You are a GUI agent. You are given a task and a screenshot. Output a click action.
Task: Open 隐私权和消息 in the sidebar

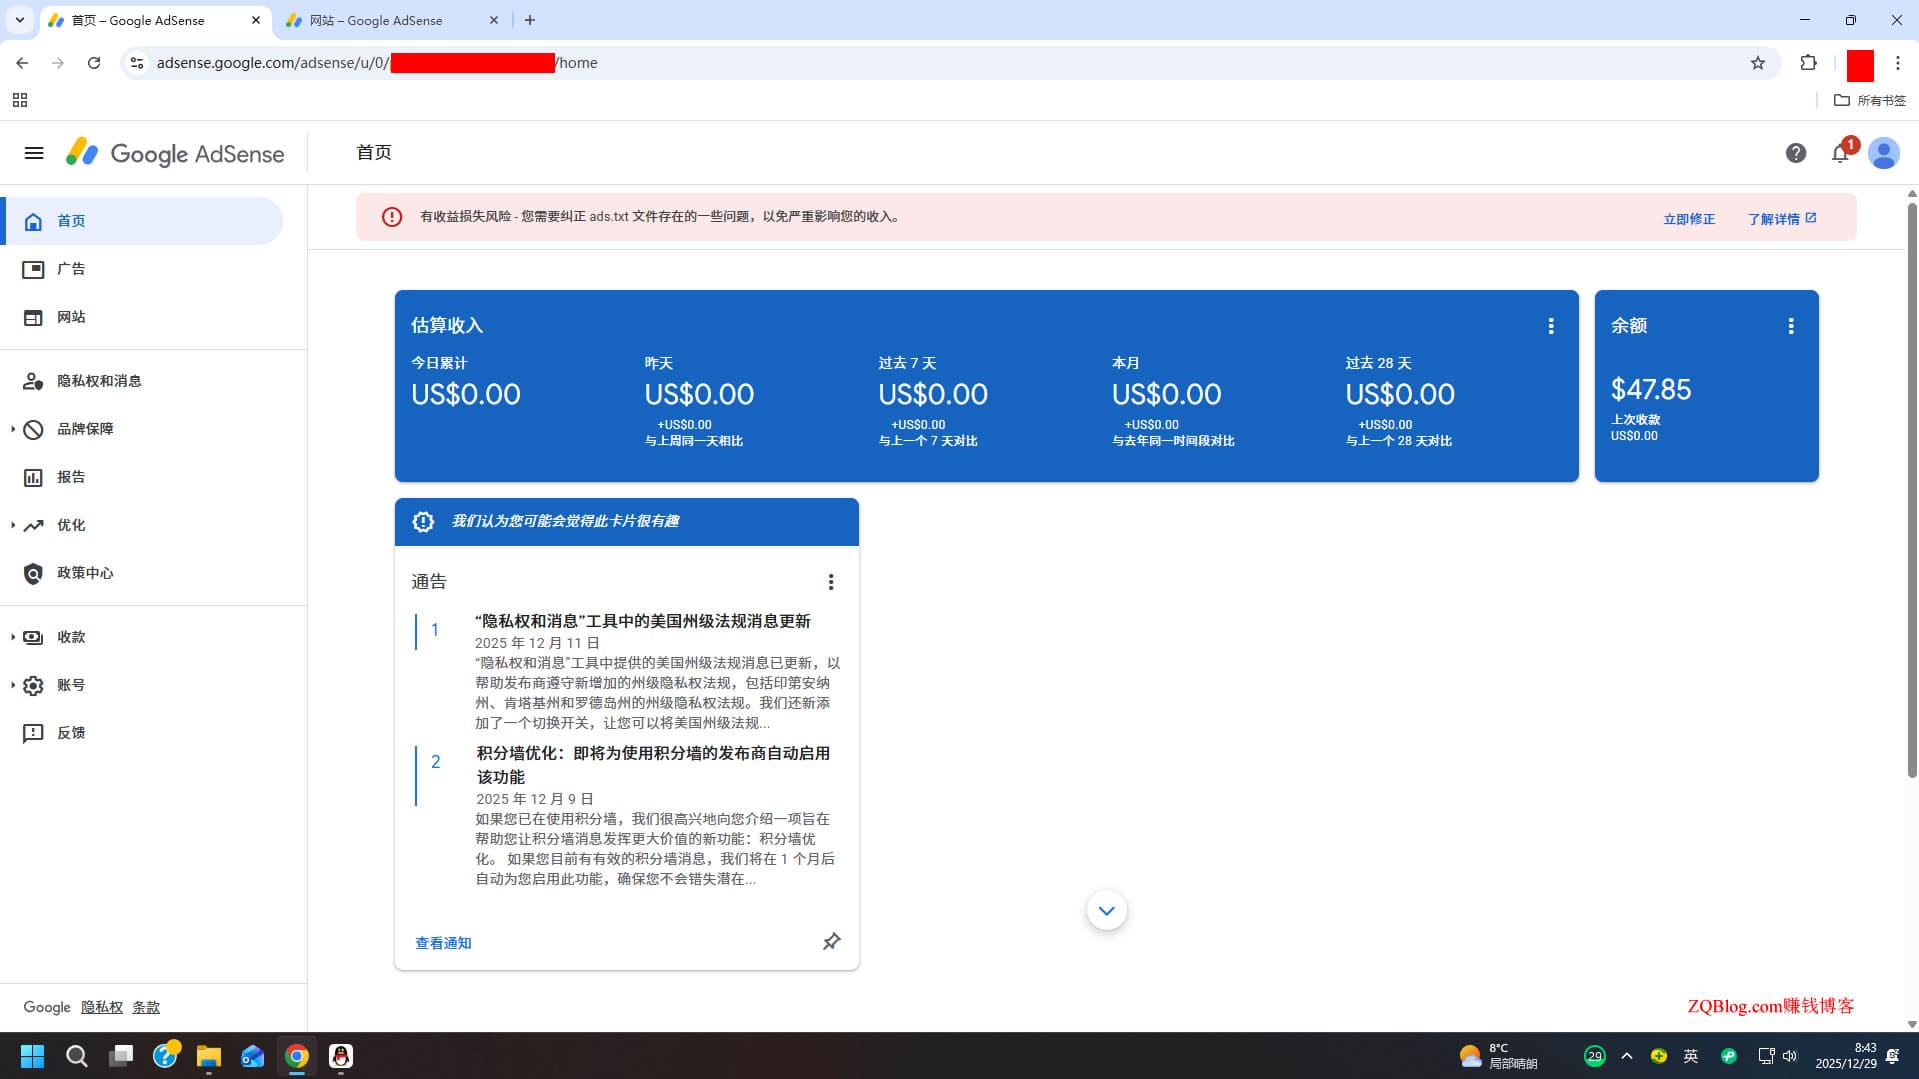pyautogui.click(x=142, y=381)
